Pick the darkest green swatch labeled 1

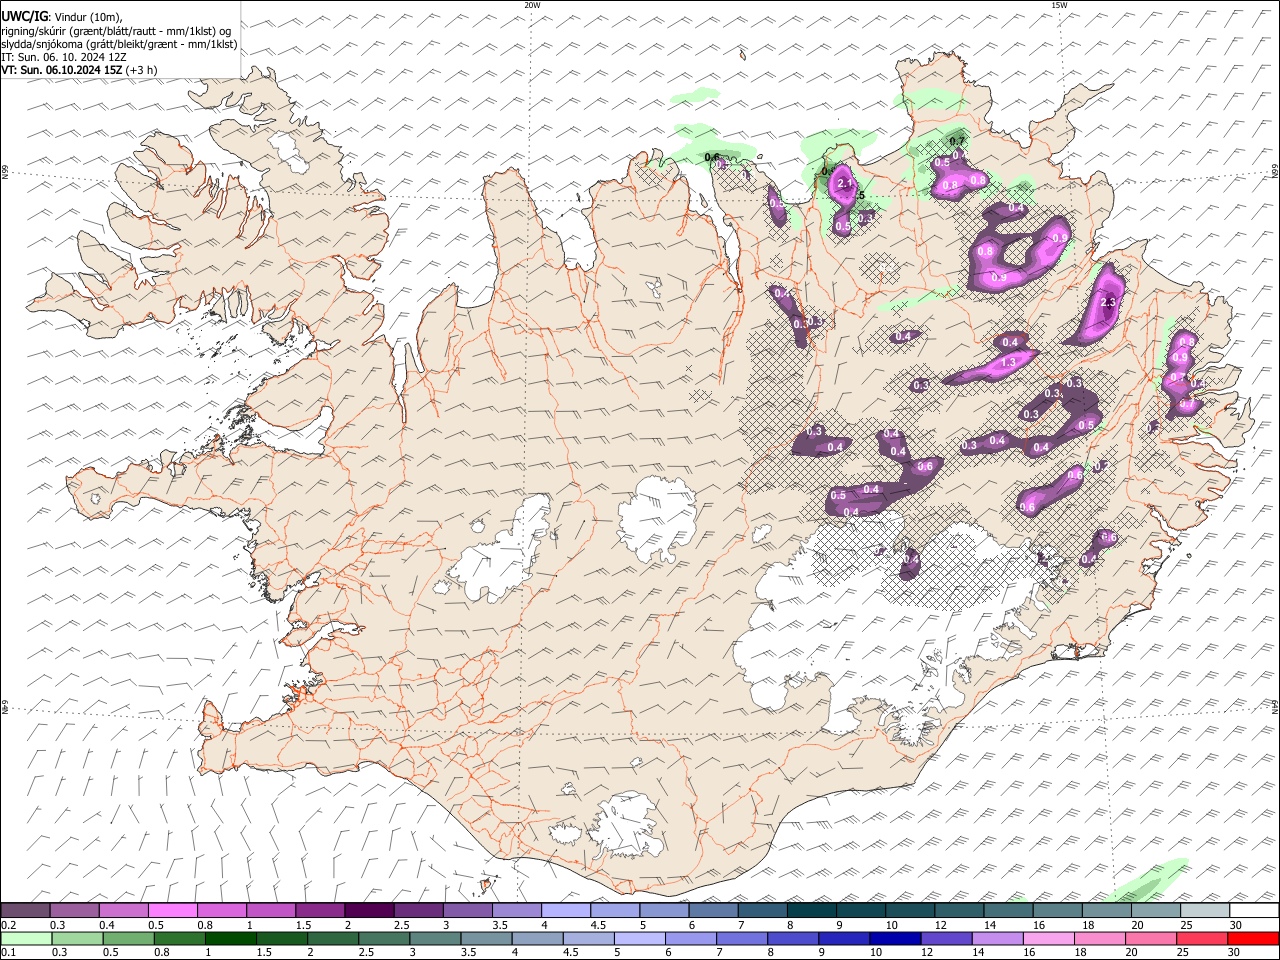click(230, 938)
